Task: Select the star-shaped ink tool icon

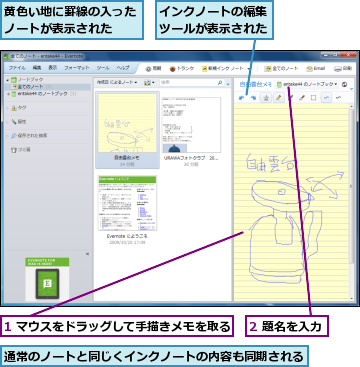Action: (x=266, y=98)
